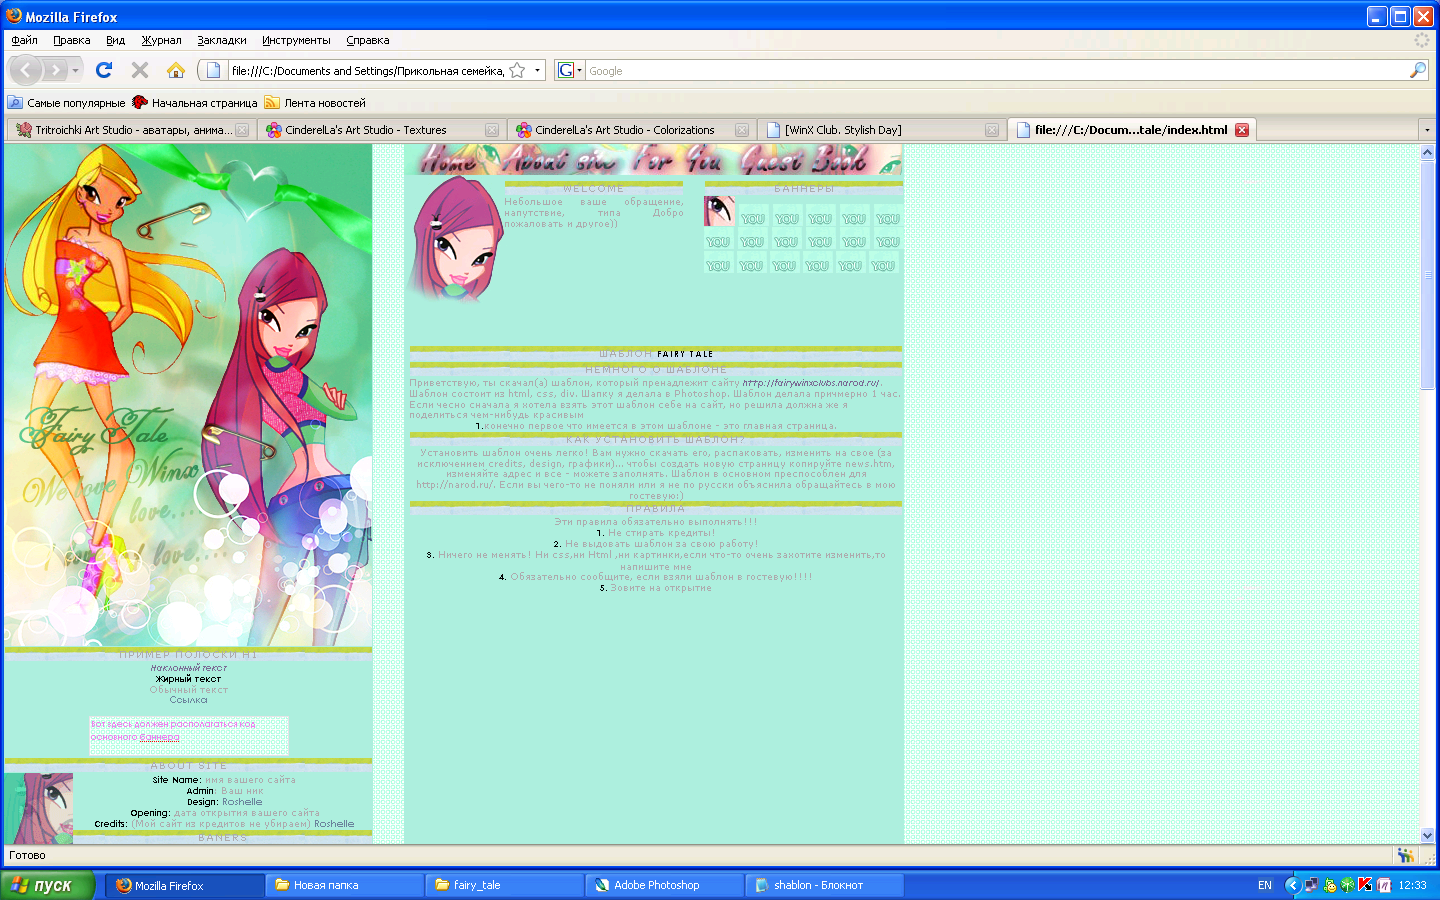Viewport: 1440px width, 900px height.
Task: Click the About site header link
Action: click(560, 160)
